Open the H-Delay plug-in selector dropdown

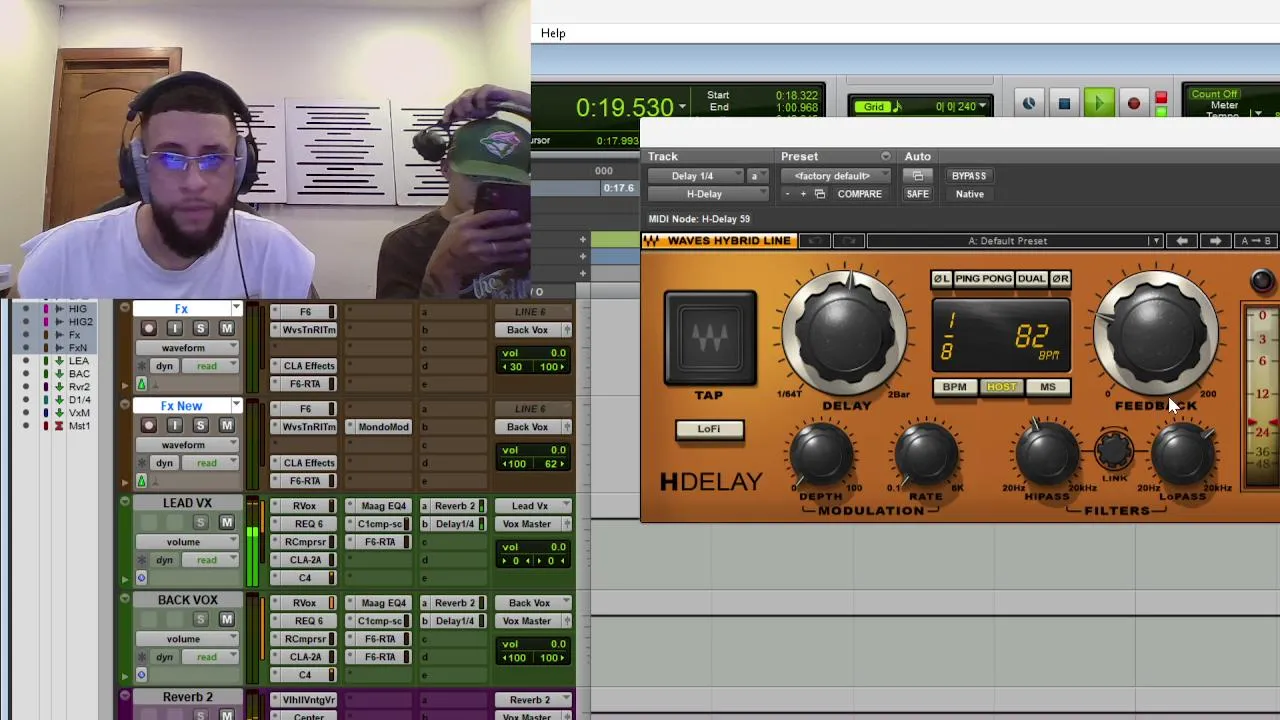tap(708, 194)
